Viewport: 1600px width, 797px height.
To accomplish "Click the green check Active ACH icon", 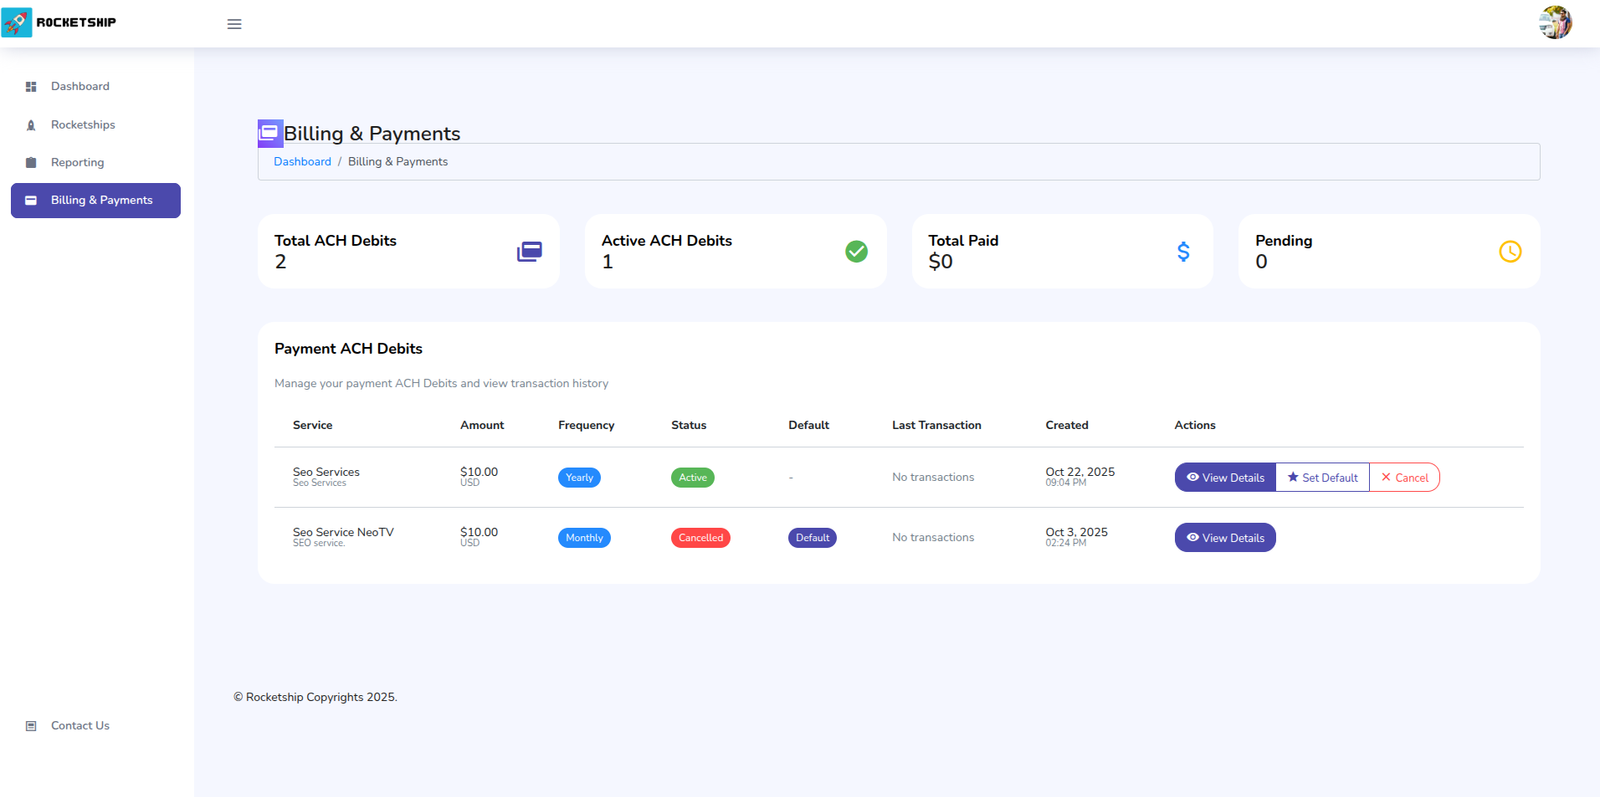I will [856, 252].
